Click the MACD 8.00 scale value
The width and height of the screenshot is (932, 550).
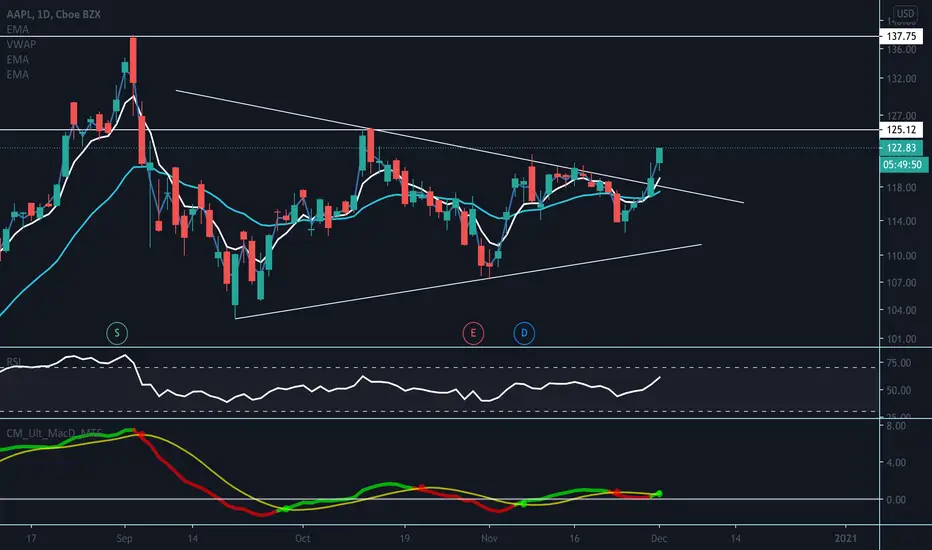point(896,426)
